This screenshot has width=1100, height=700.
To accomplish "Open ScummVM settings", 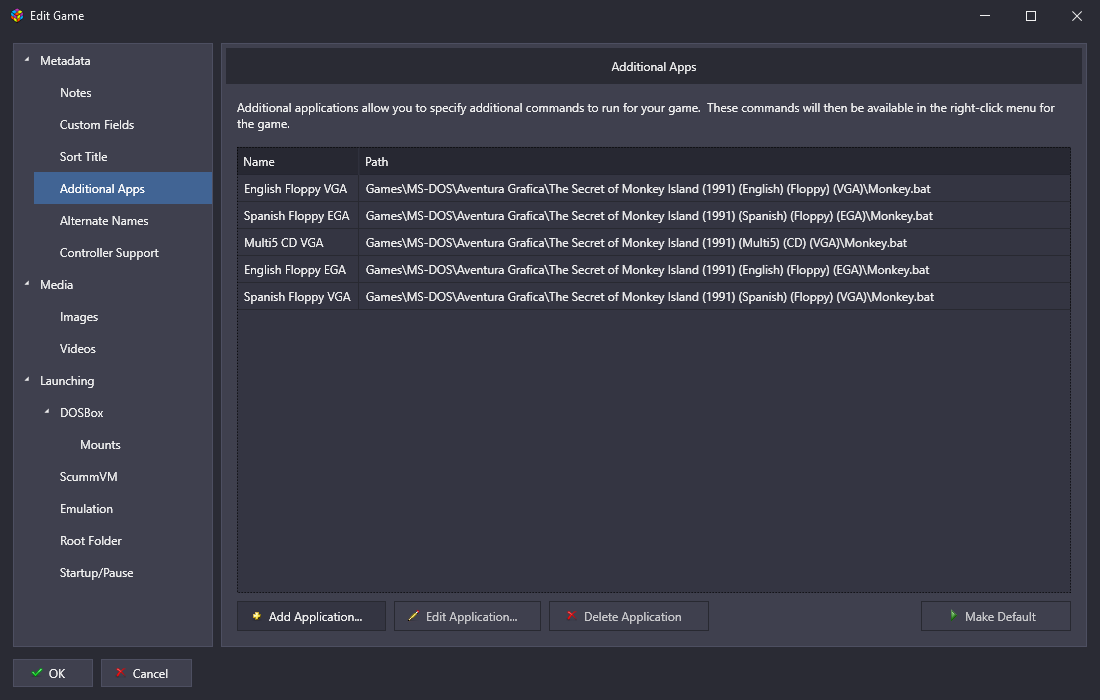I will 88,477.
